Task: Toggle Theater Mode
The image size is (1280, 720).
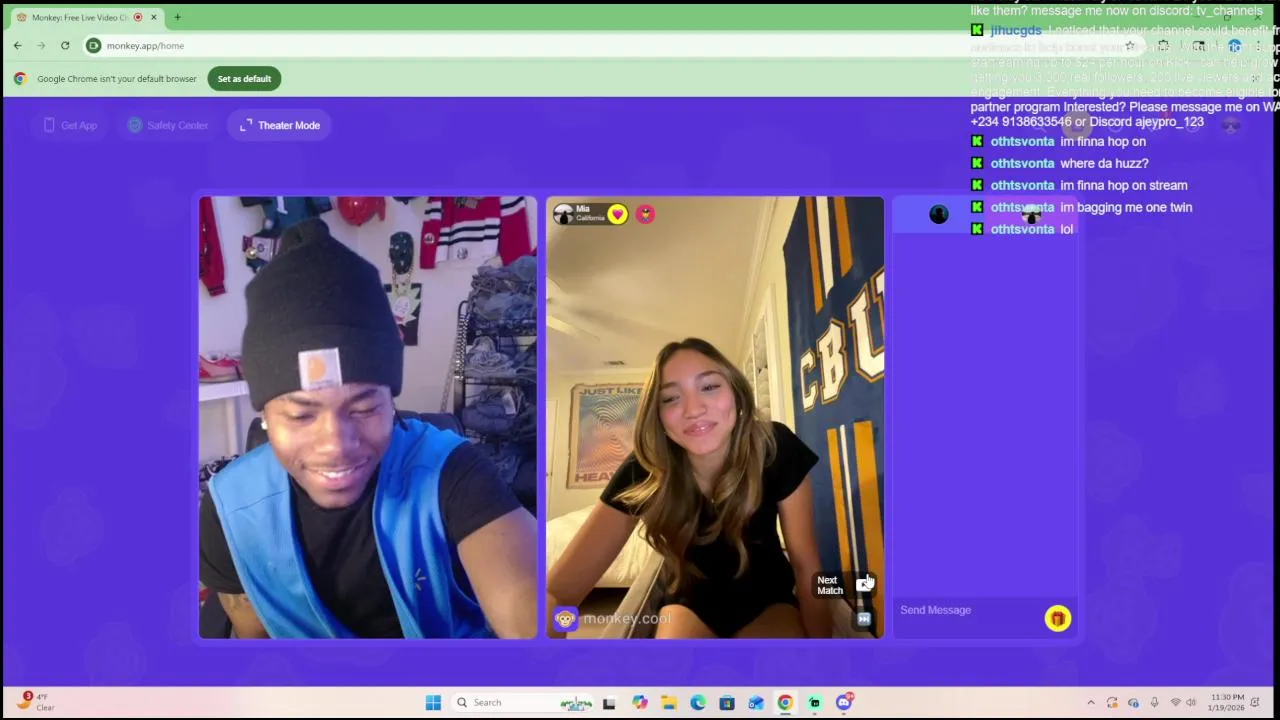Action: [x=279, y=125]
